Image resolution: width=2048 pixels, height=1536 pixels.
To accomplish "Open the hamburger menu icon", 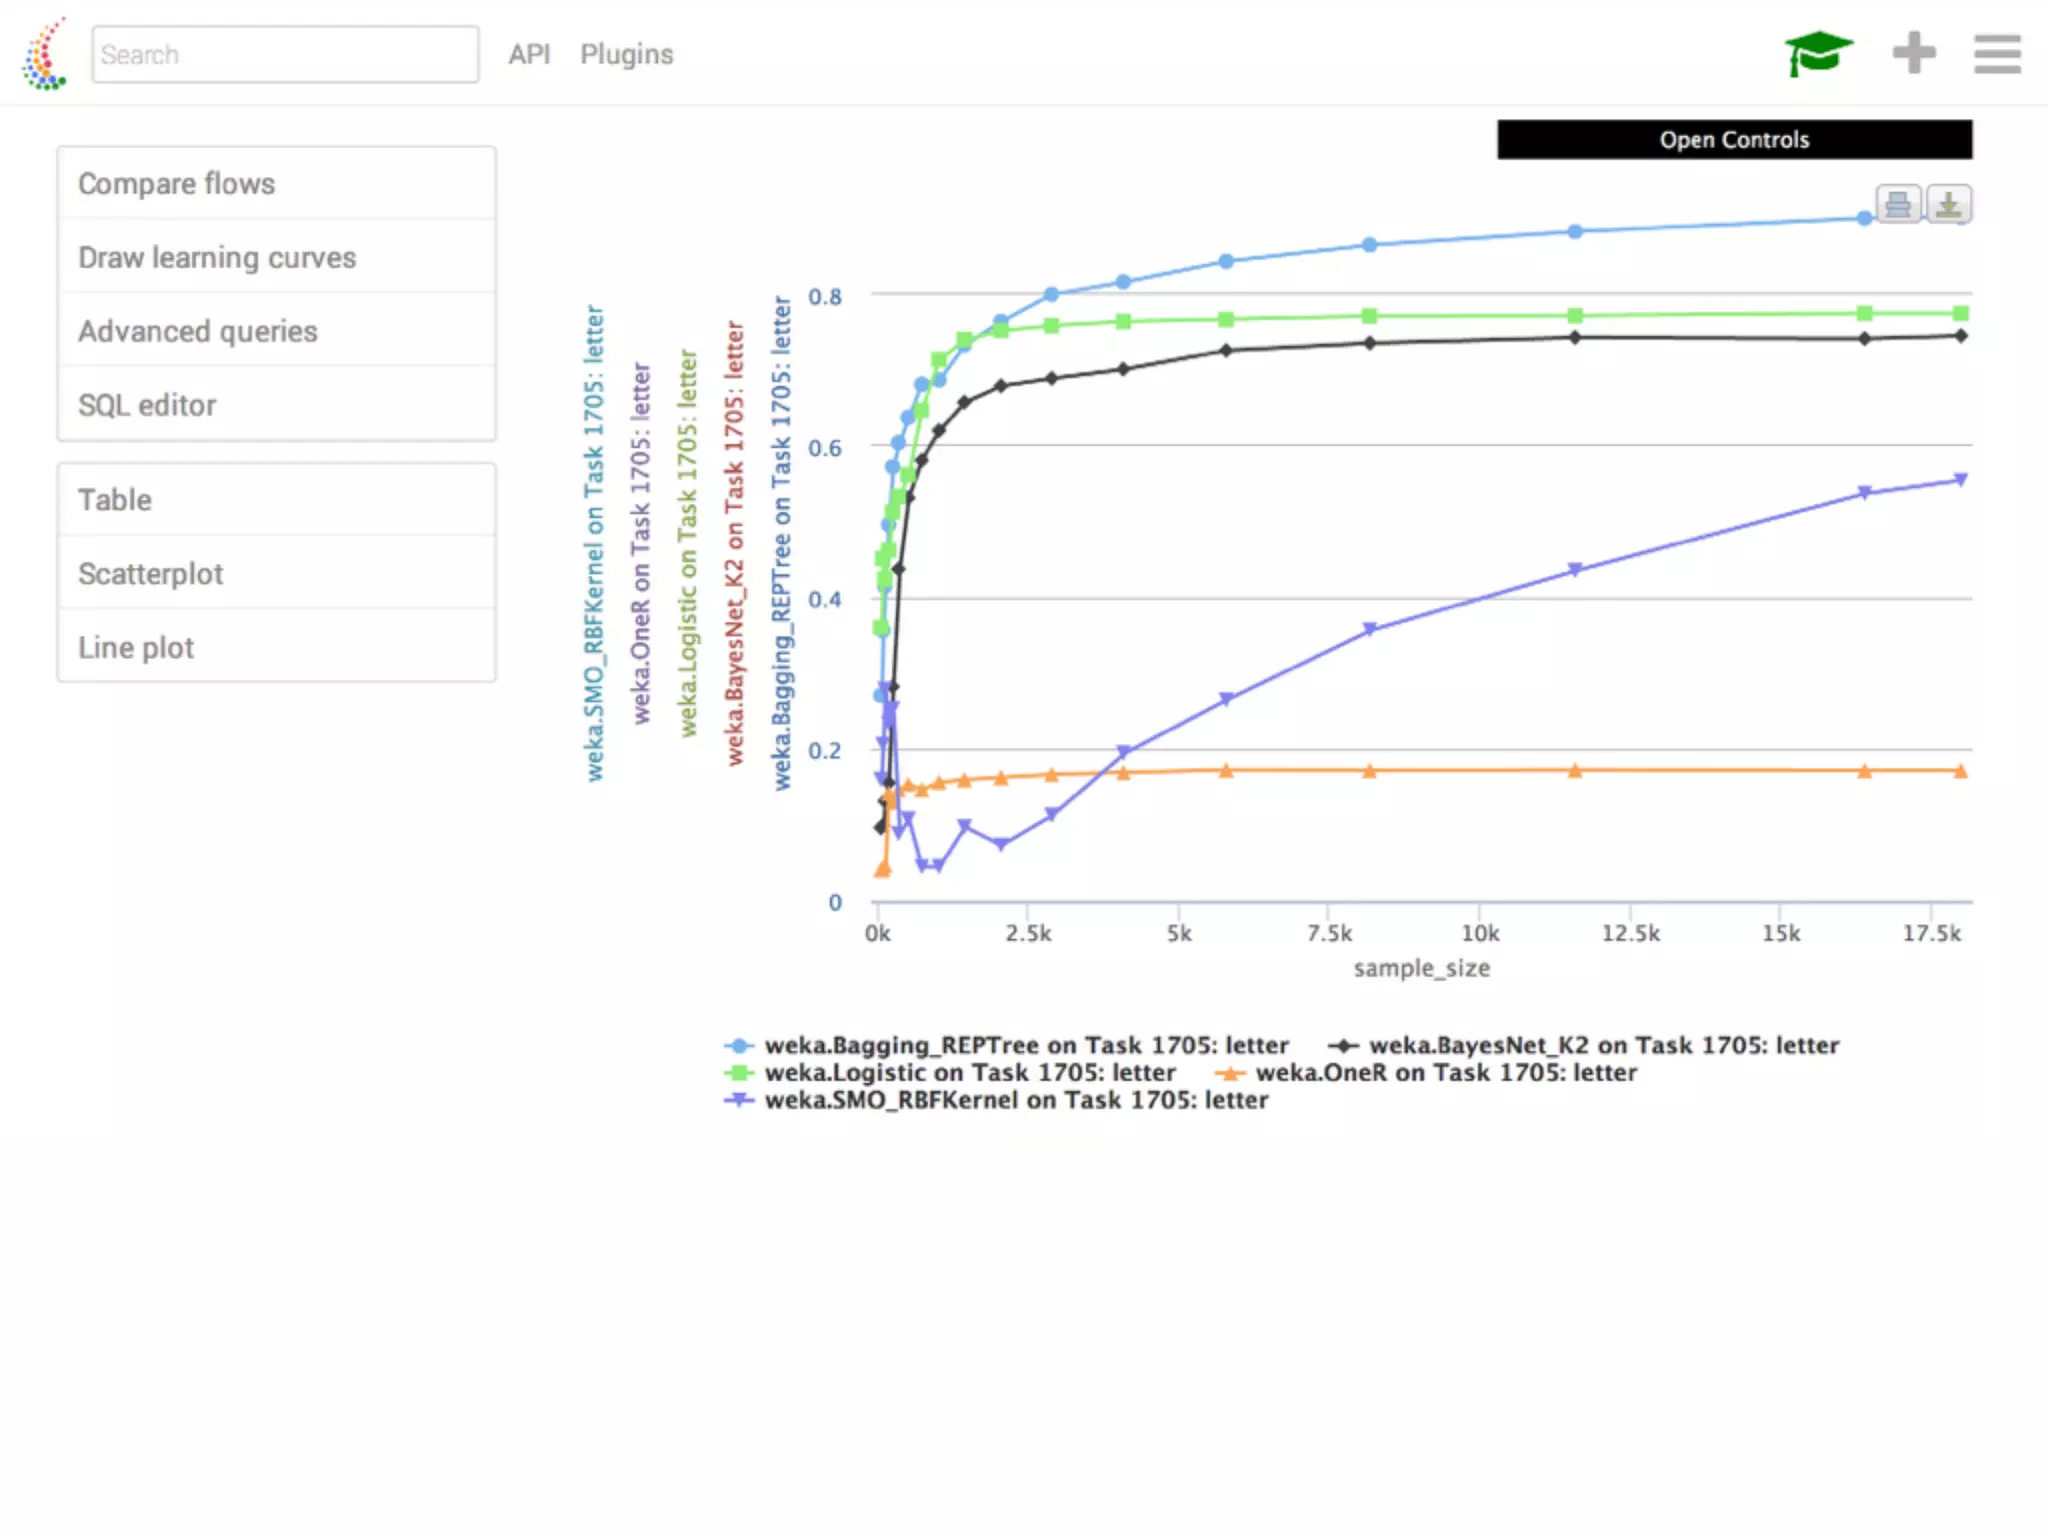I will pyautogui.click(x=1997, y=54).
